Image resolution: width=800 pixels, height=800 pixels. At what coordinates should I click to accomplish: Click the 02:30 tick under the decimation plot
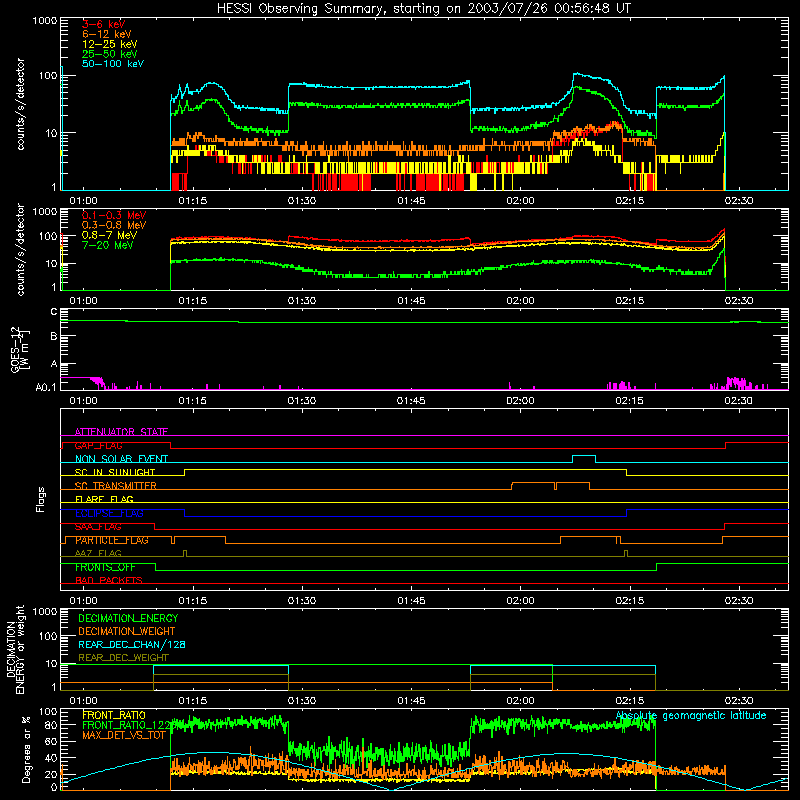pos(739,701)
